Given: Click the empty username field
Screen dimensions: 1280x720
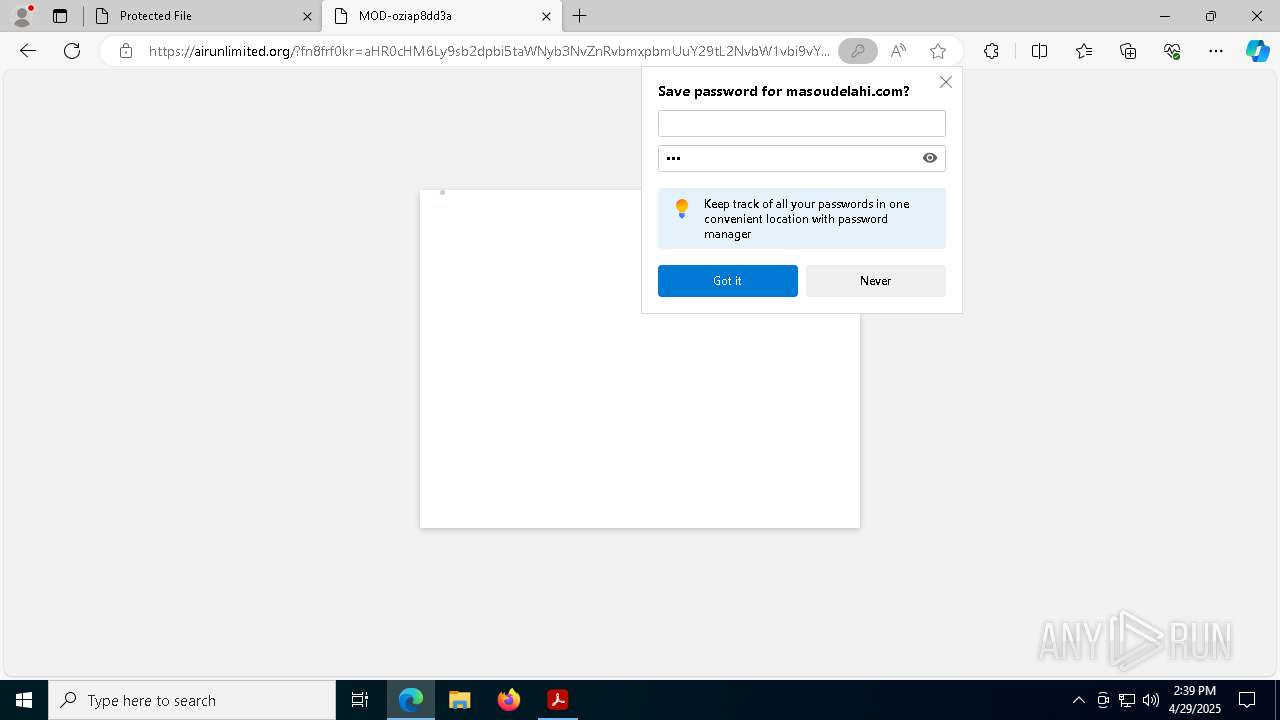Looking at the screenshot, I should [802, 123].
